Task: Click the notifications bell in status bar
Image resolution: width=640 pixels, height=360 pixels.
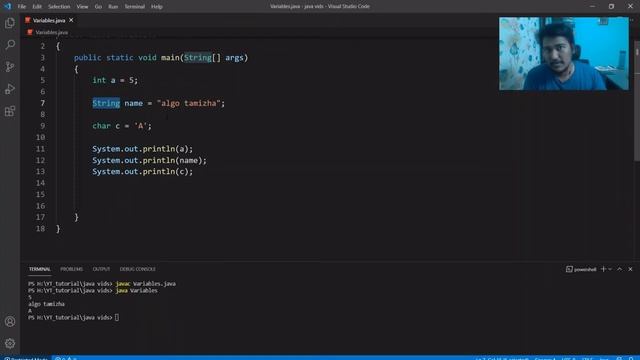Action: pyautogui.click(x=631, y=358)
